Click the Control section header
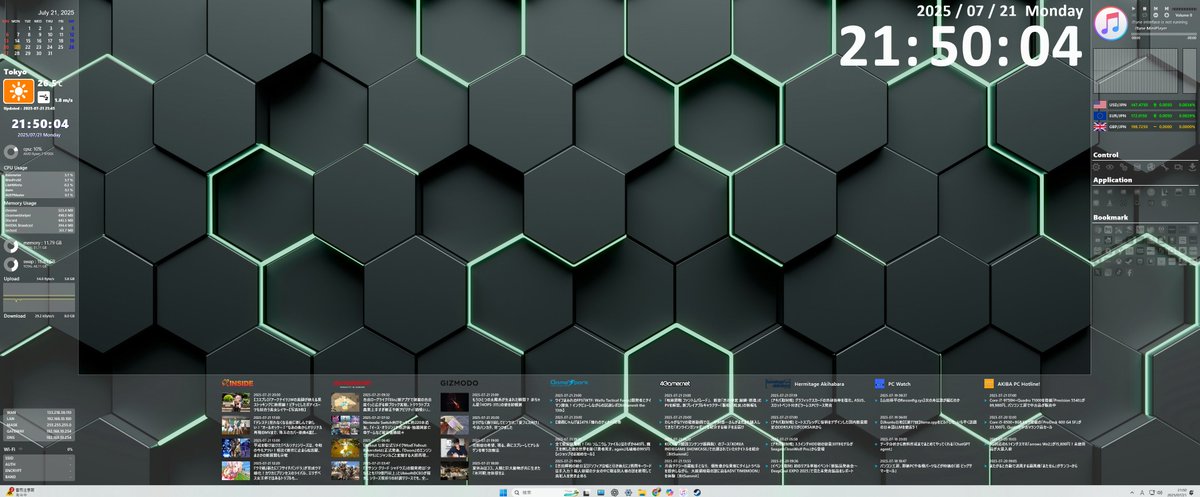1200x497 pixels. pyautogui.click(x=1105, y=155)
